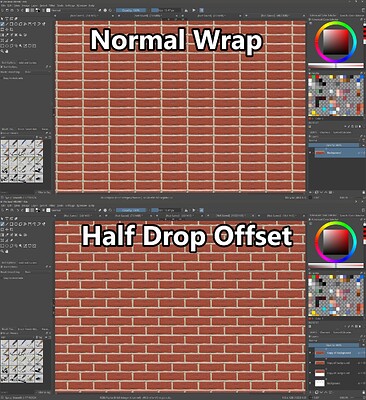Open Advanced Color Selector tab in bottom window

[323, 216]
